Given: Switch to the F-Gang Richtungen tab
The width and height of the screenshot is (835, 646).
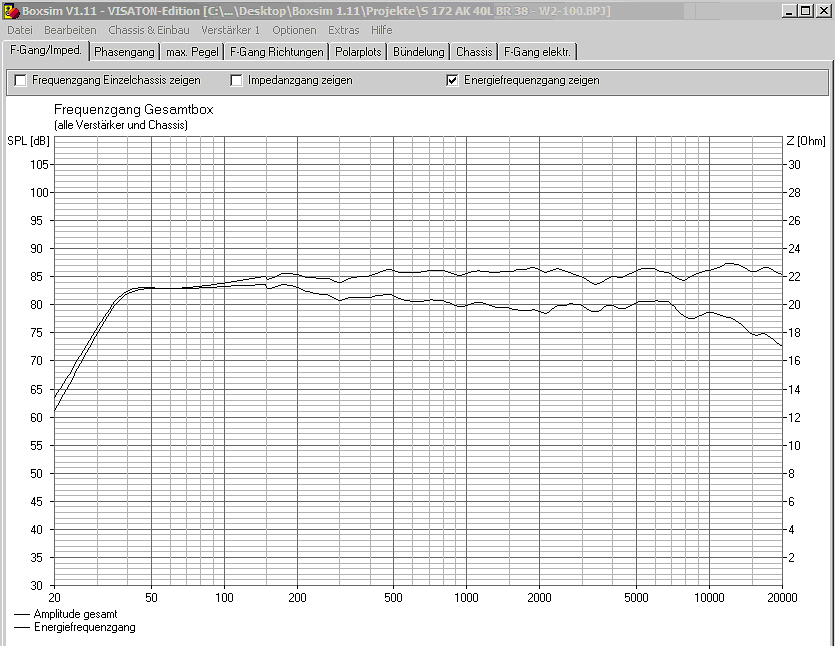Looking at the screenshot, I should coord(276,52).
